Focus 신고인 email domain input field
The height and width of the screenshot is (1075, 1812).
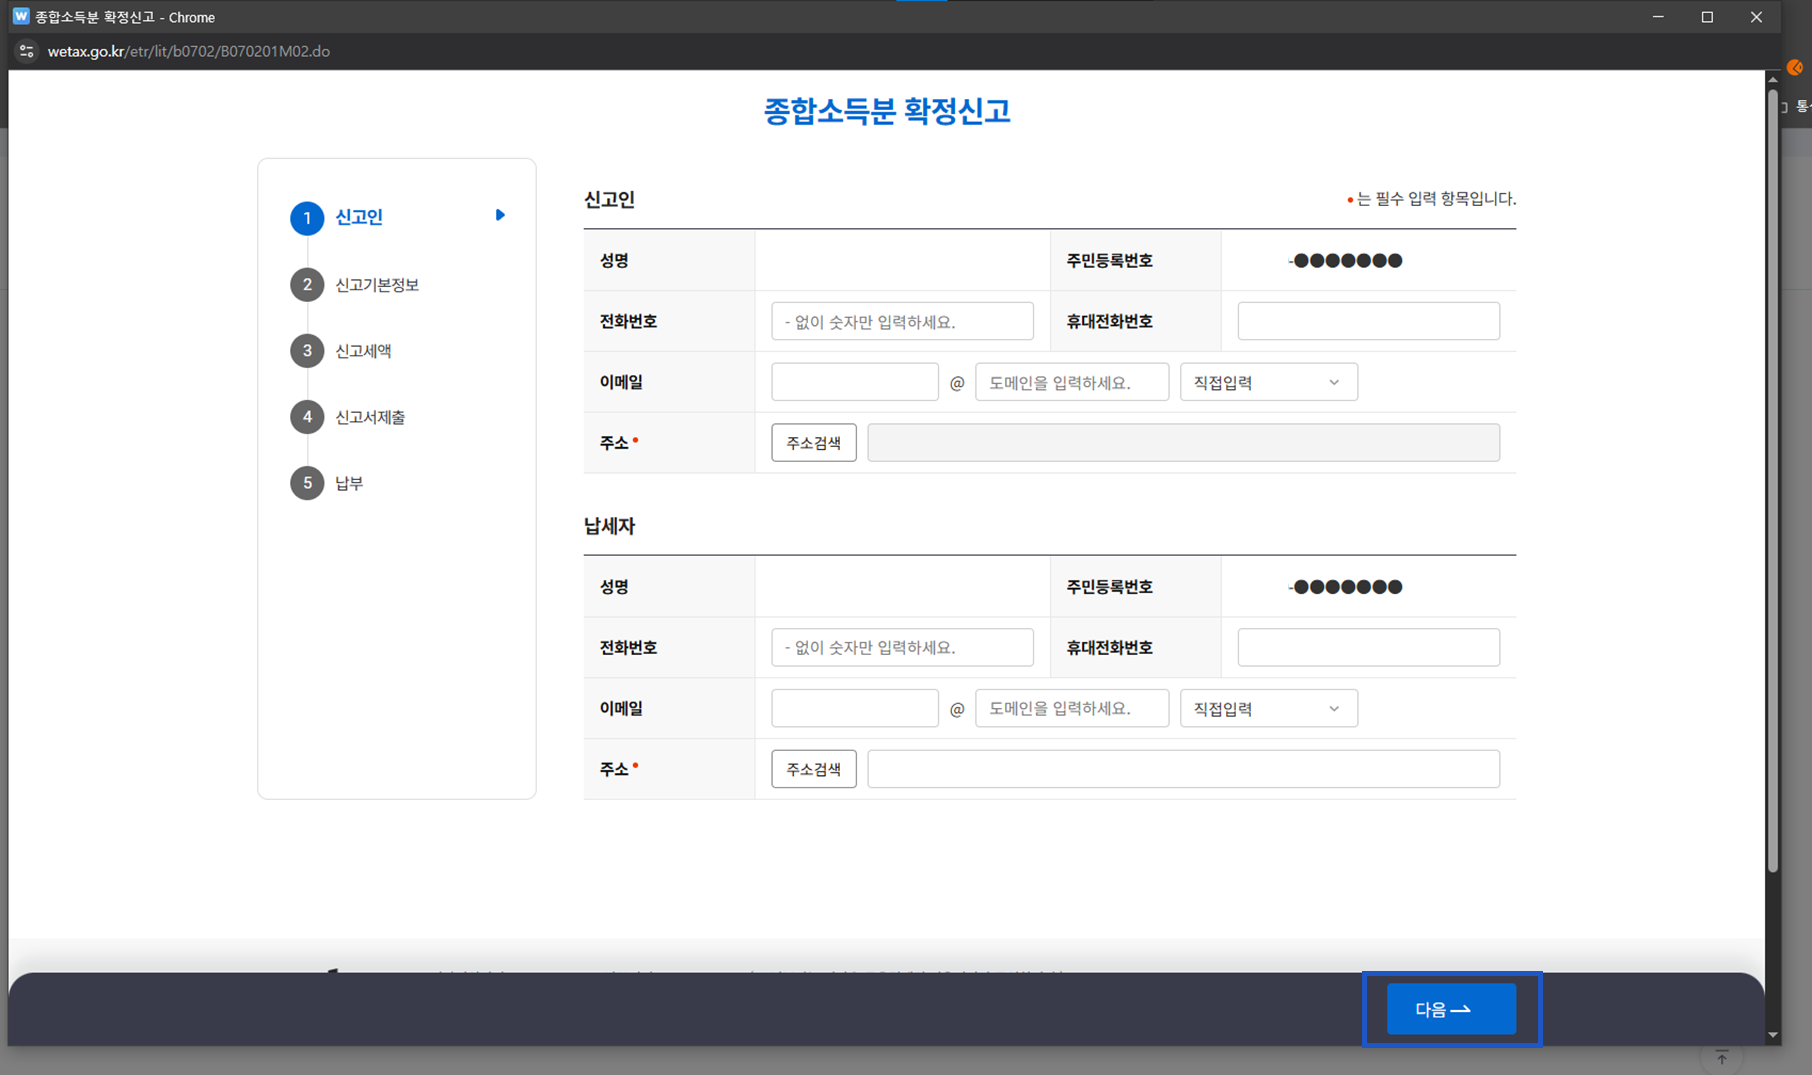click(1072, 382)
